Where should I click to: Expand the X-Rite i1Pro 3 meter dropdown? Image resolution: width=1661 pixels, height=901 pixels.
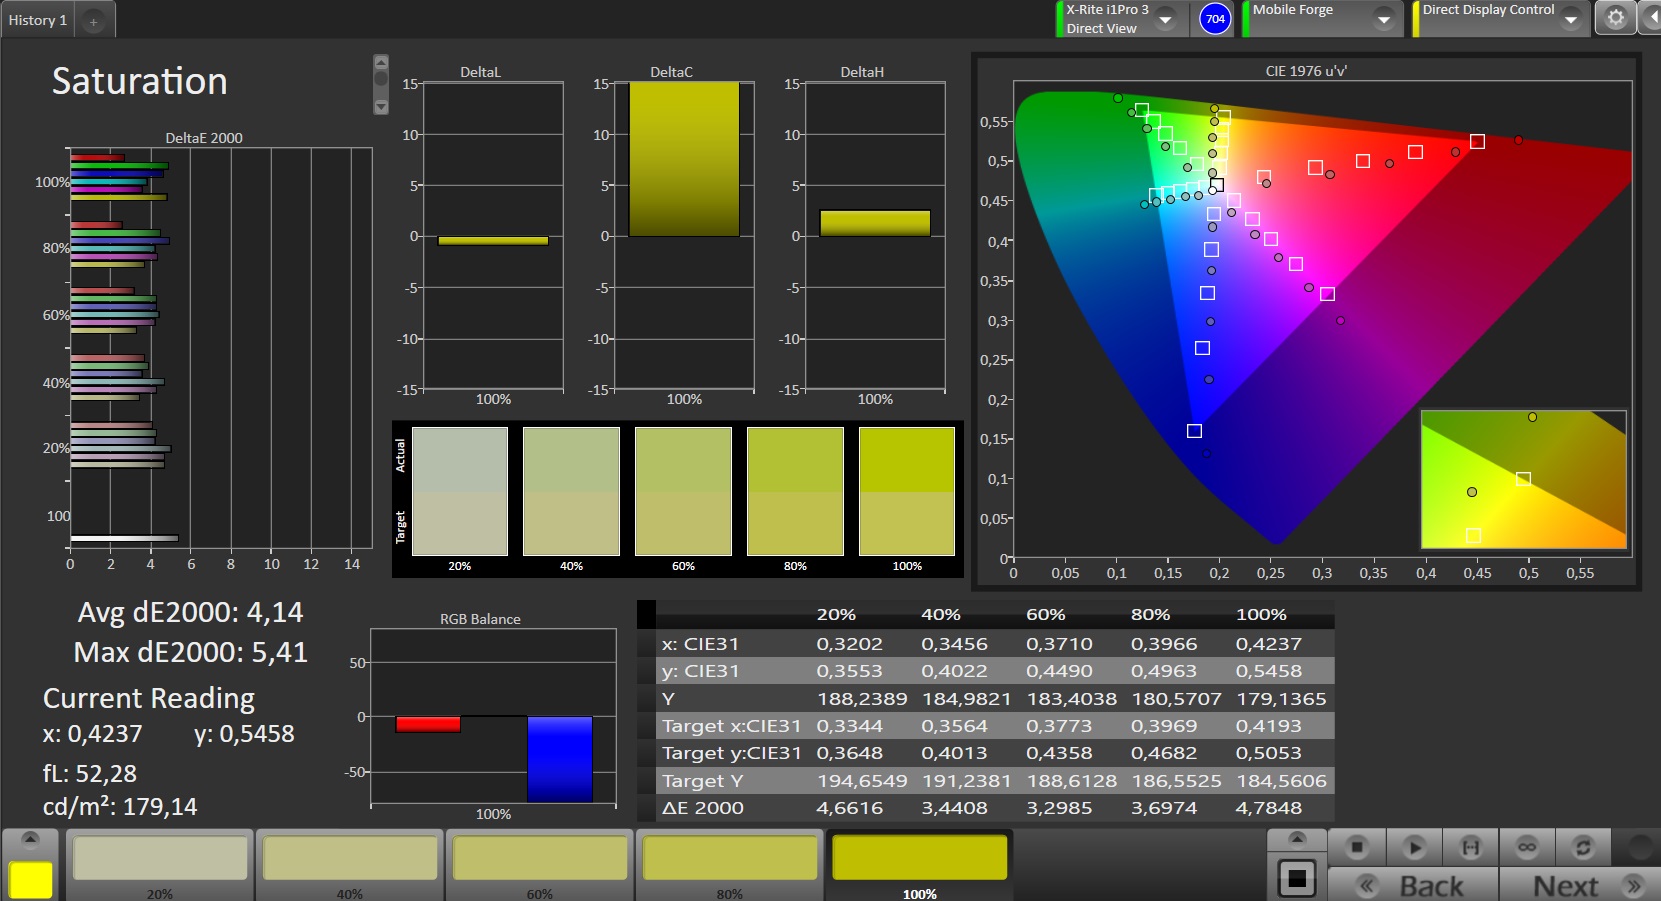click(1165, 19)
